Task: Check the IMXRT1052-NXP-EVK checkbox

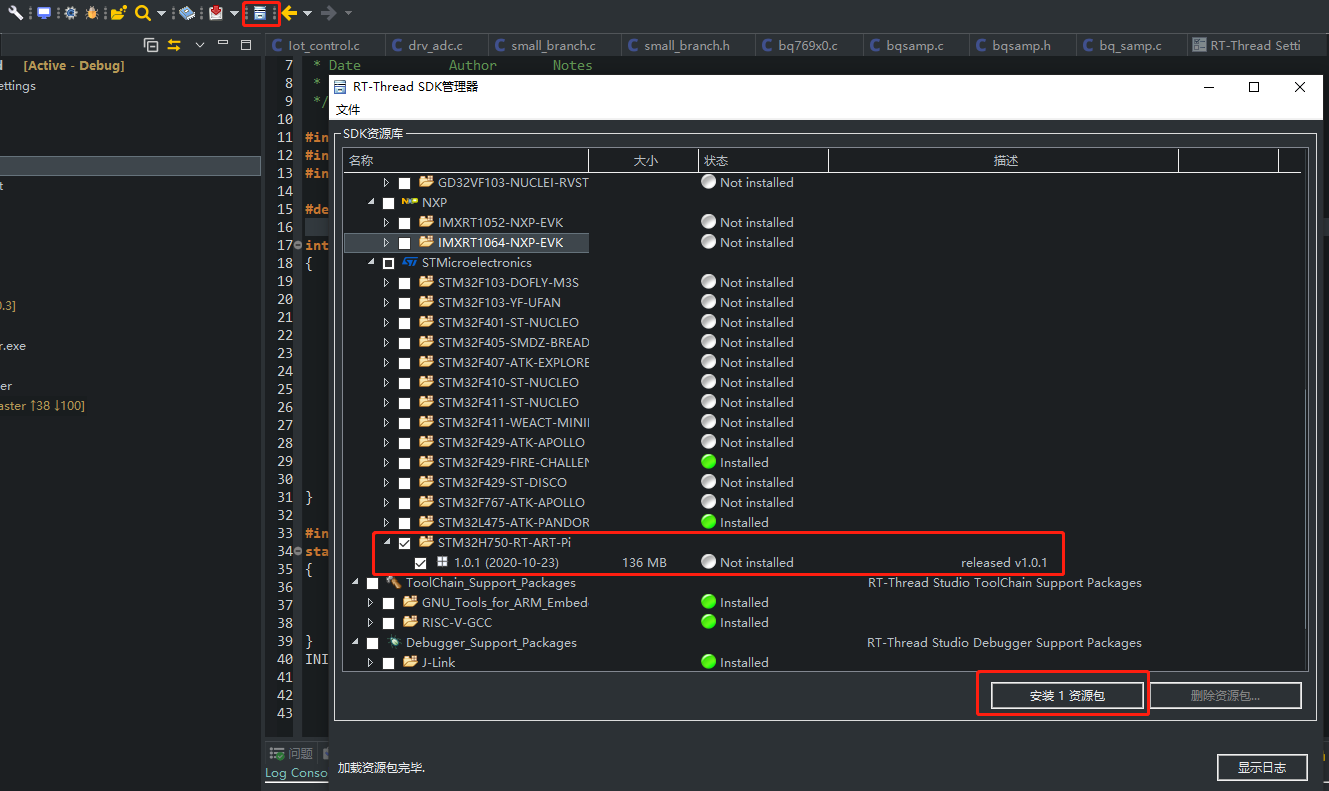Action: [405, 223]
